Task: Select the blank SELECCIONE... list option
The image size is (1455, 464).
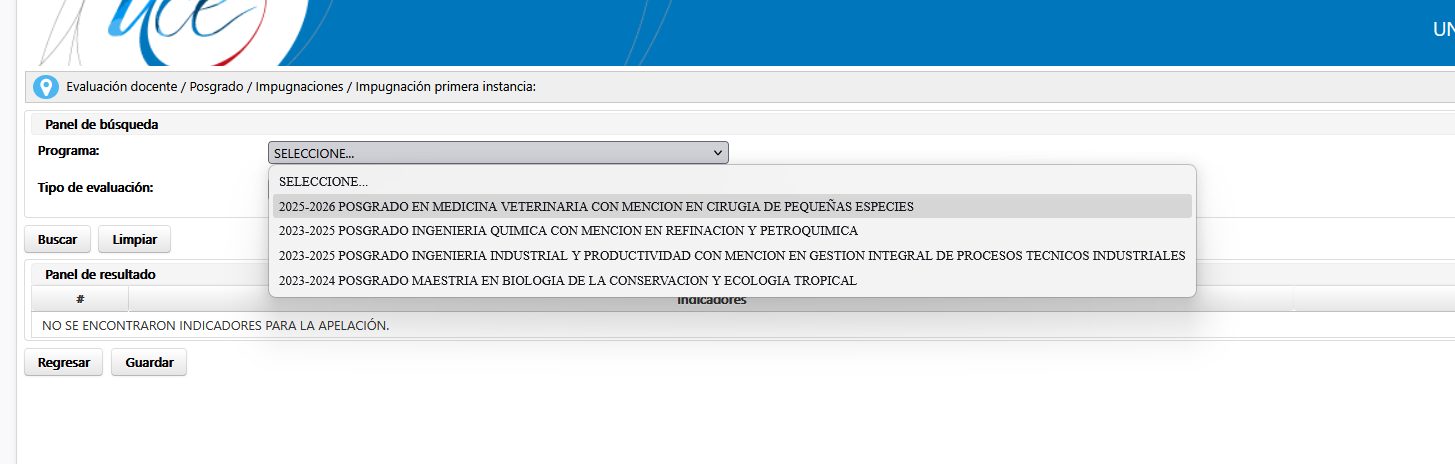Action: tap(323, 182)
